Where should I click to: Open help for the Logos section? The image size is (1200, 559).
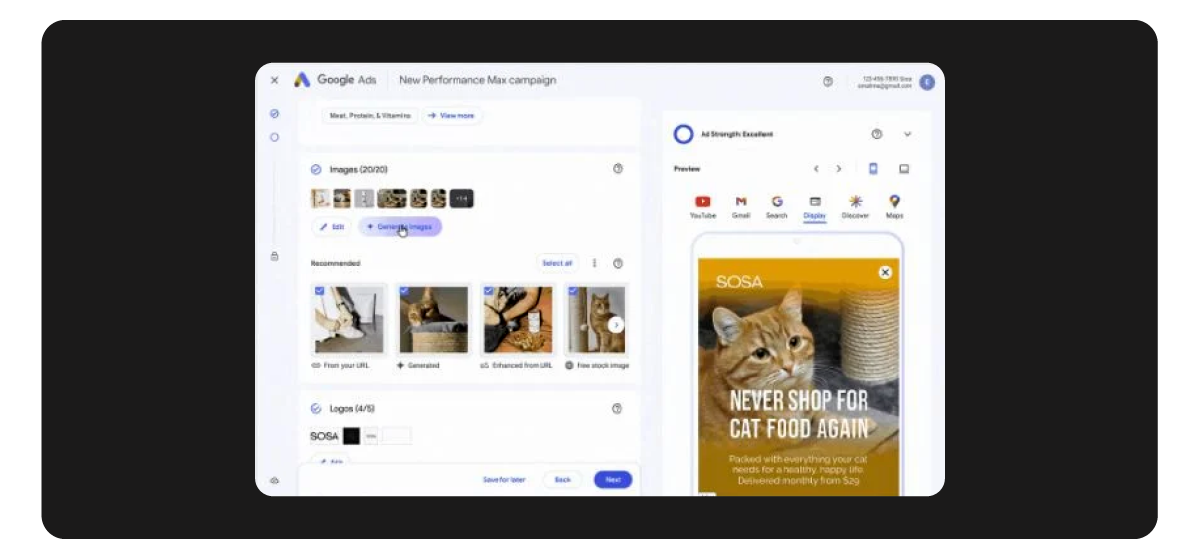[617, 408]
